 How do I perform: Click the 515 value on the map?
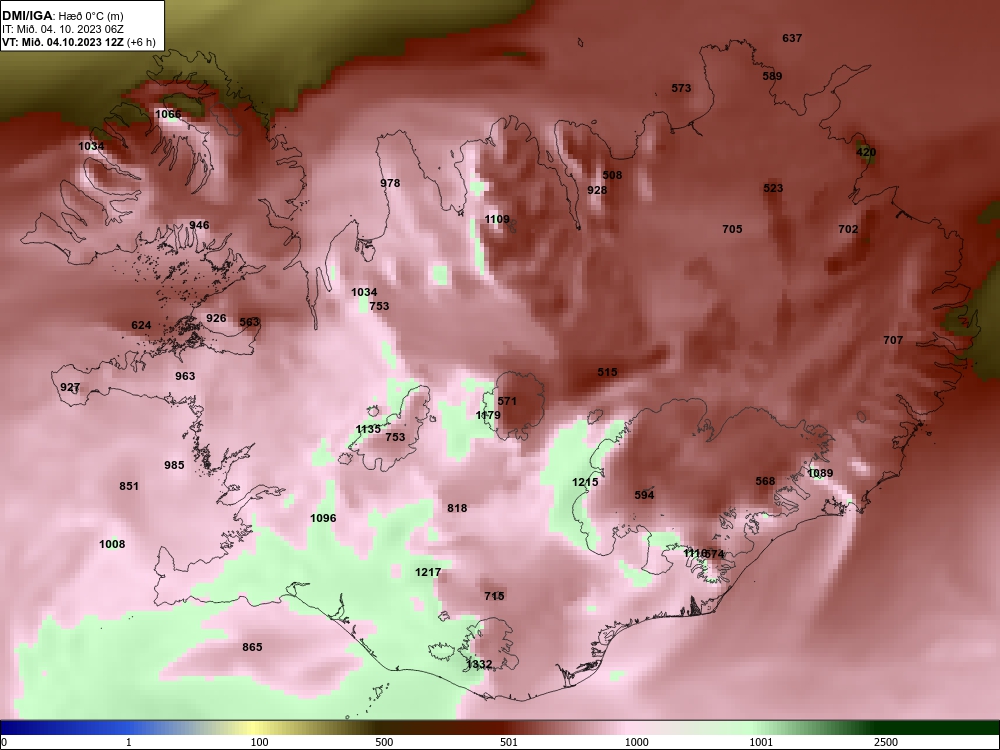607,372
